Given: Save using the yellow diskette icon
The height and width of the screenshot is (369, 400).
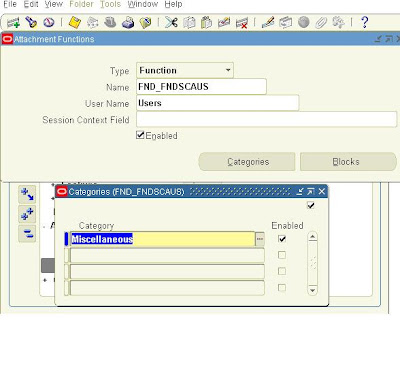Looking at the screenshot, I should pos(75,23).
